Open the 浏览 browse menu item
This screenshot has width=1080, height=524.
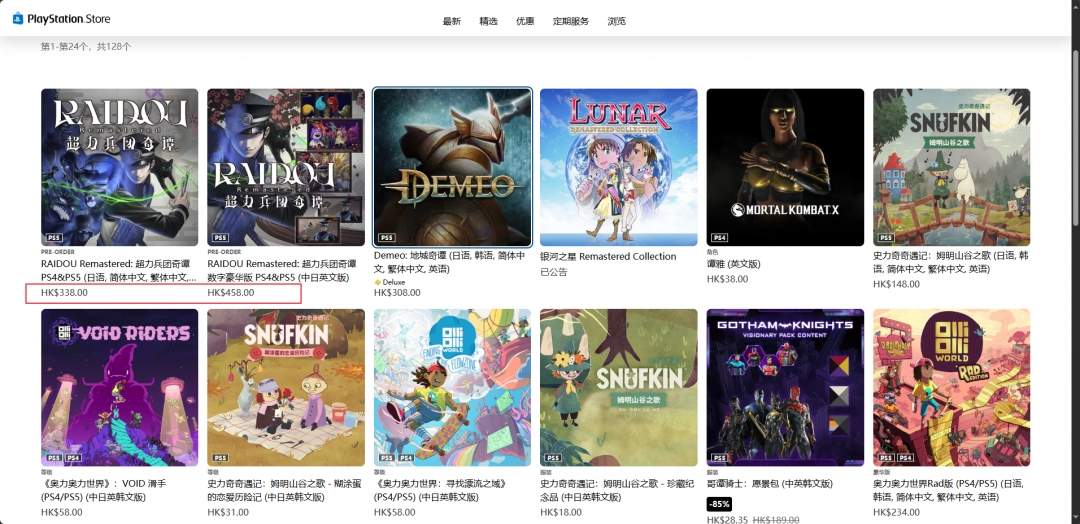[617, 21]
